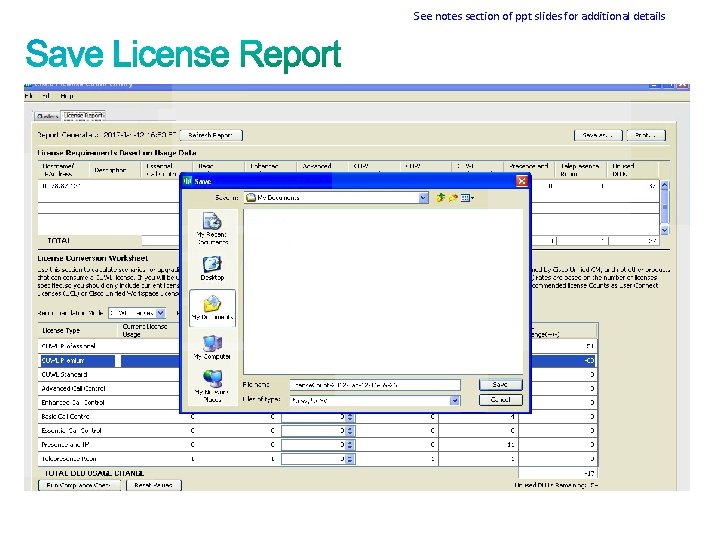Image resolution: width=720 pixels, height=540 pixels.
Task: Open the Help menu
Action: click(x=67, y=96)
